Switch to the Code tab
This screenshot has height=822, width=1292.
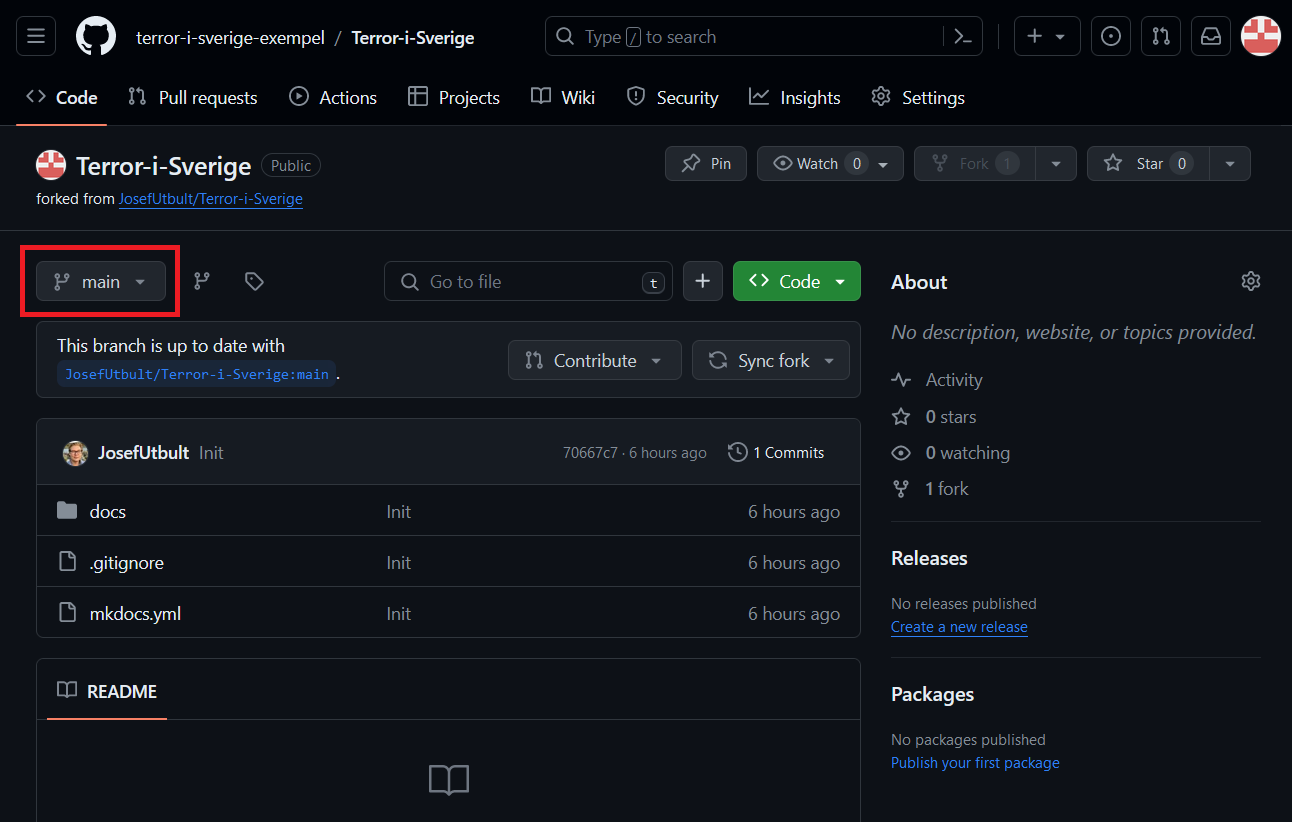tap(62, 98)
